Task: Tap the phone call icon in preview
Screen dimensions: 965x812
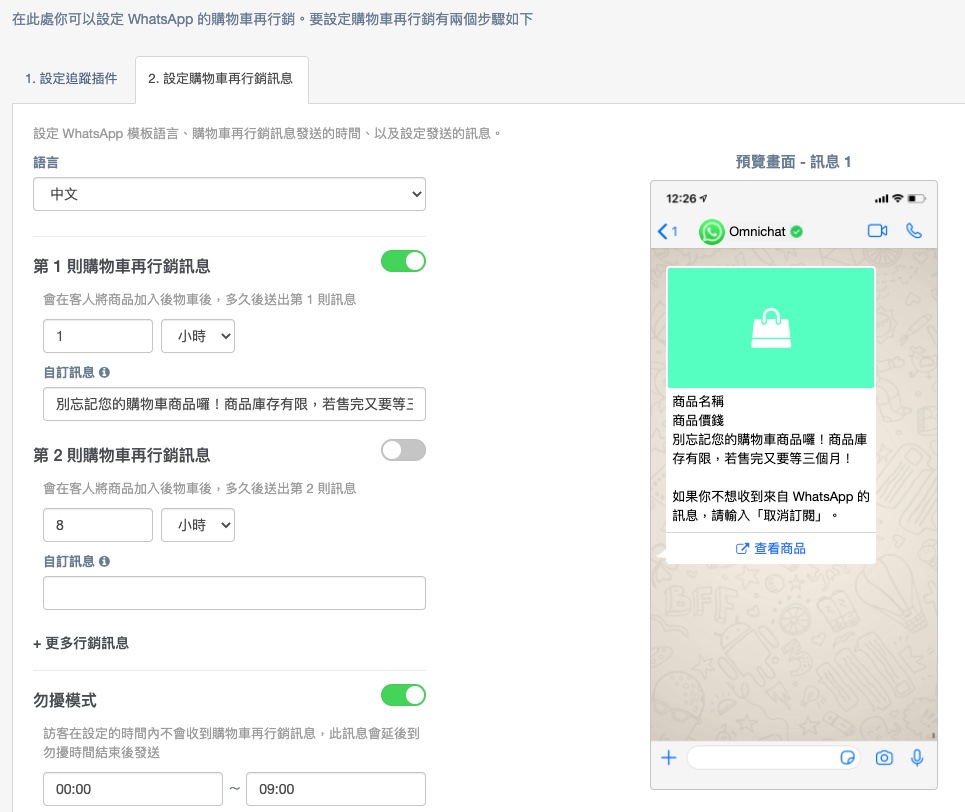Action: 914,231
